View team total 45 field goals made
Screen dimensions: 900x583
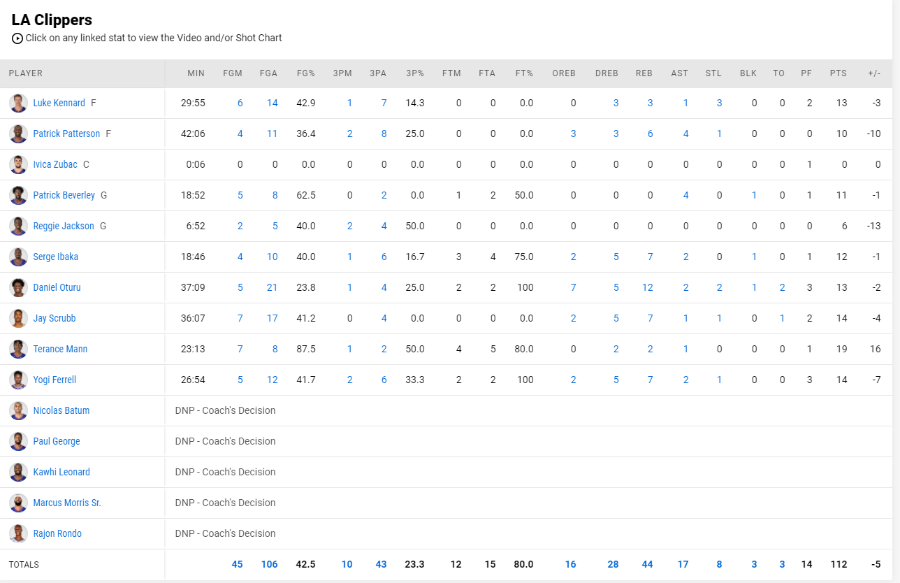click(x=237, y=565)
